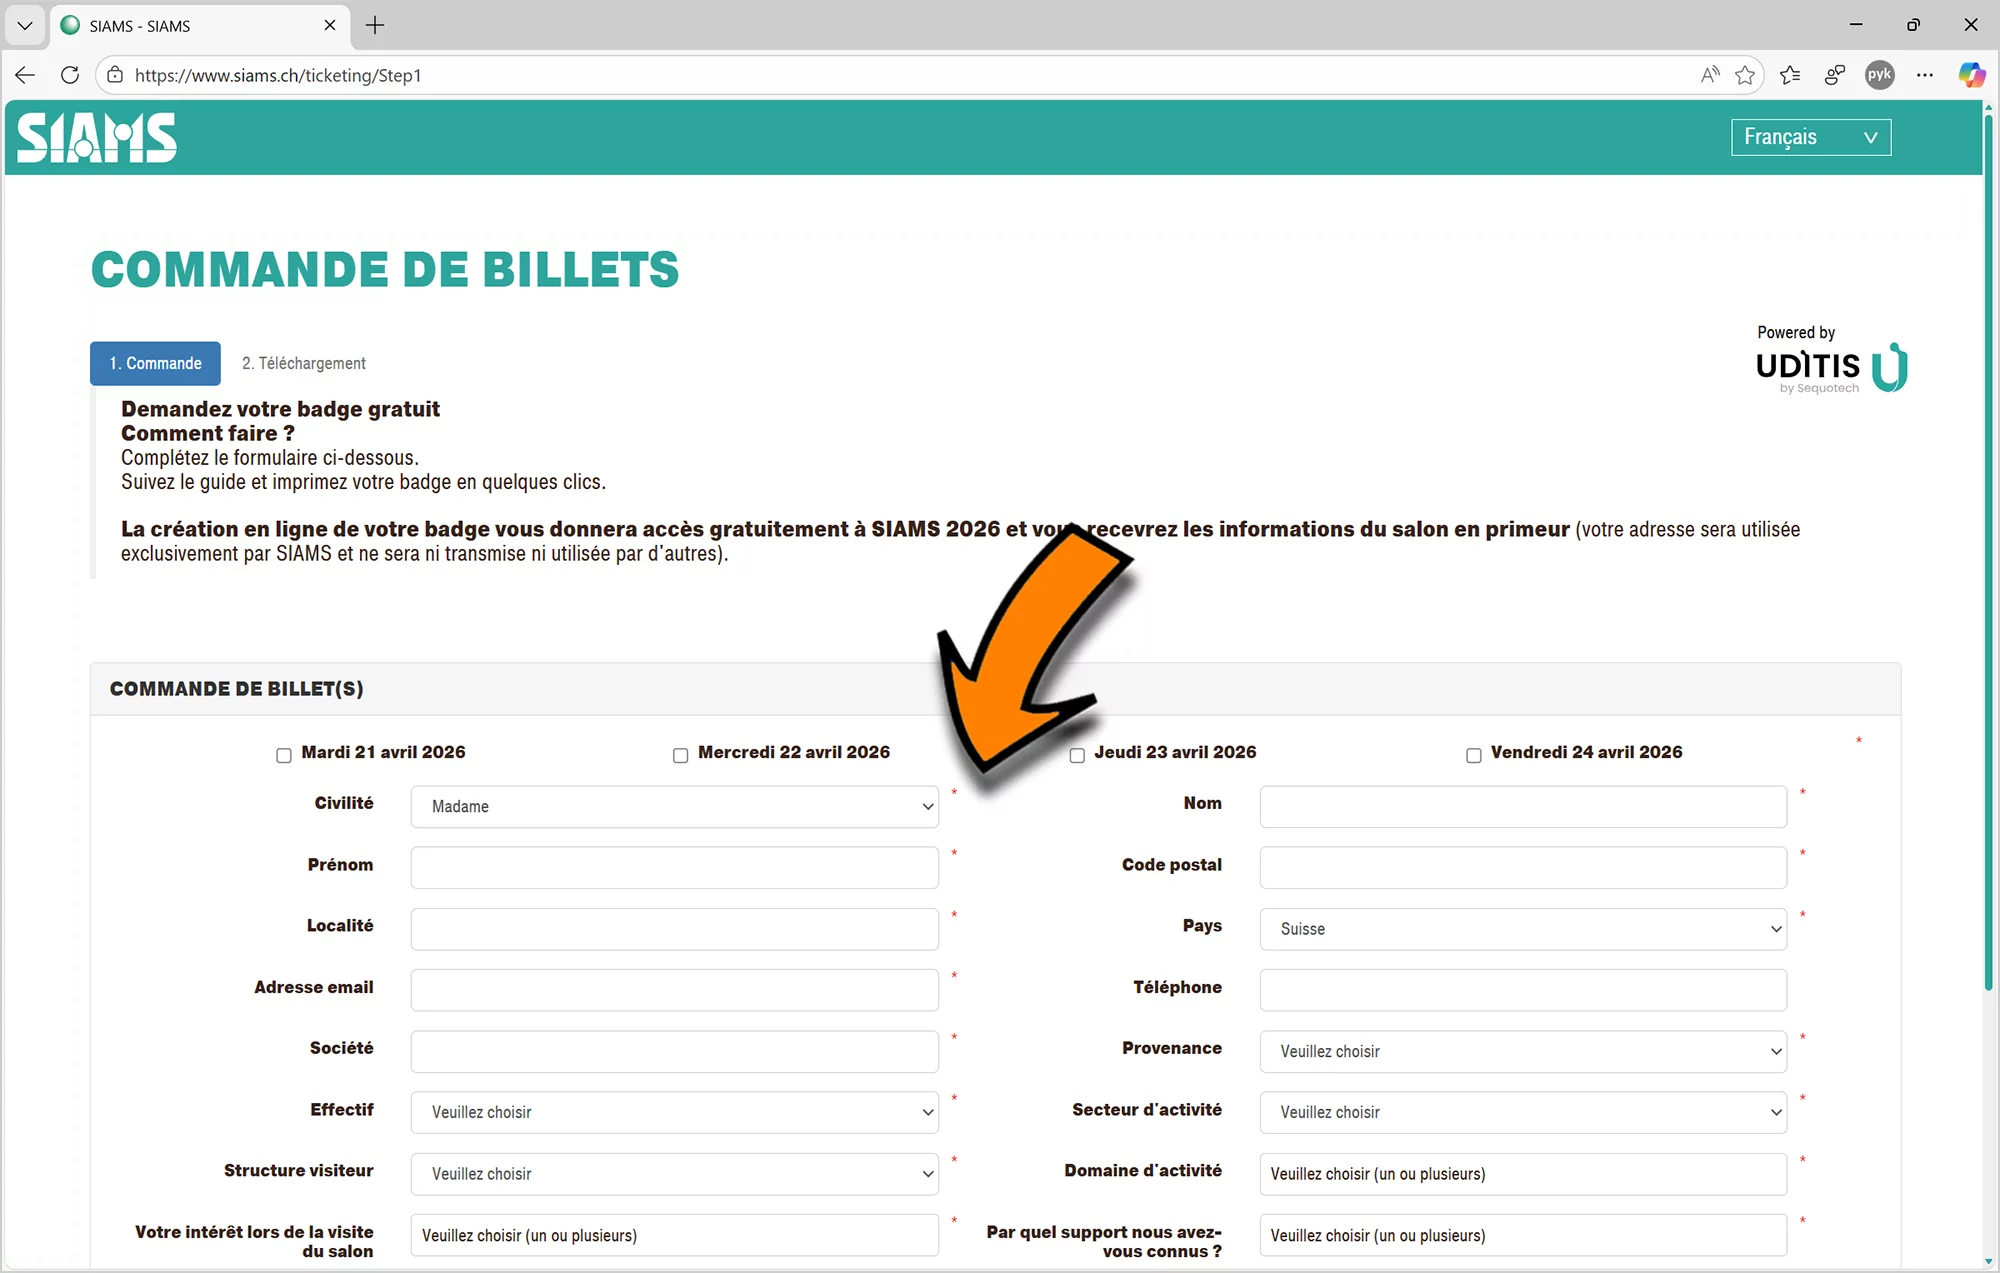The height and width of the screenshot is (1273, 2000).
Task: Open a new browser tab
Action: 375,26
